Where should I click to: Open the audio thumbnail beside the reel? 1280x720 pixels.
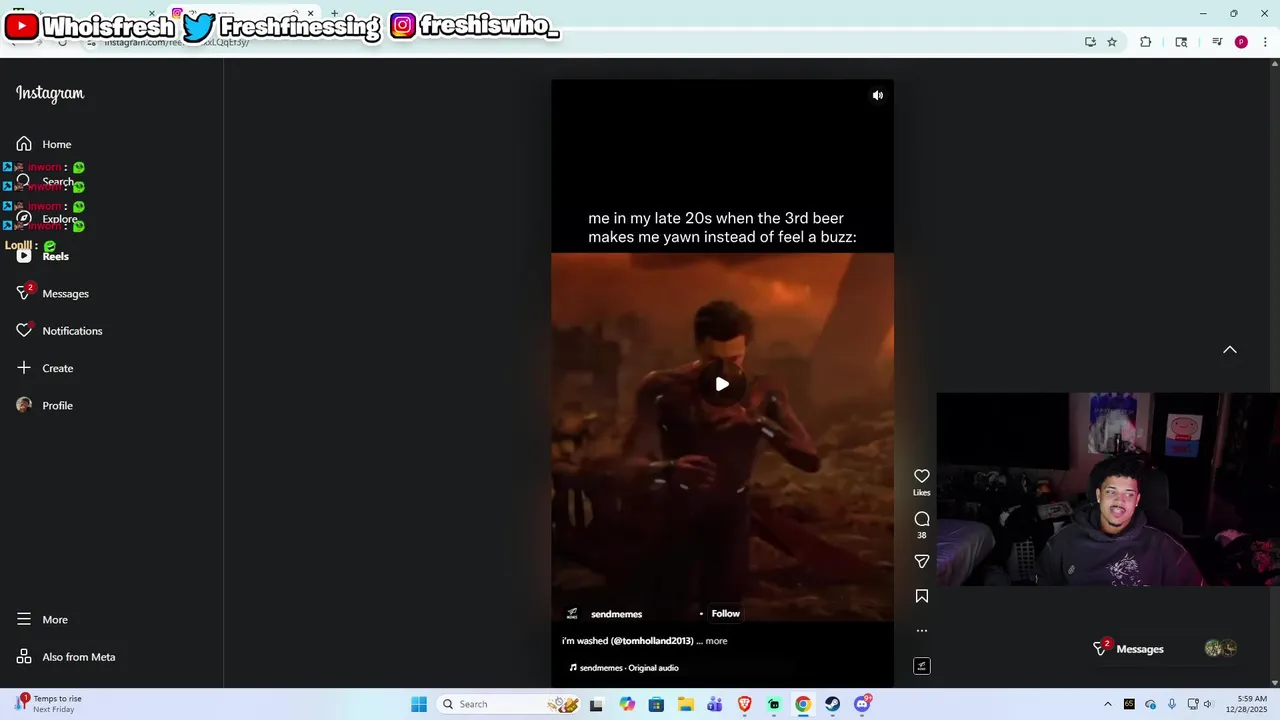922,666
